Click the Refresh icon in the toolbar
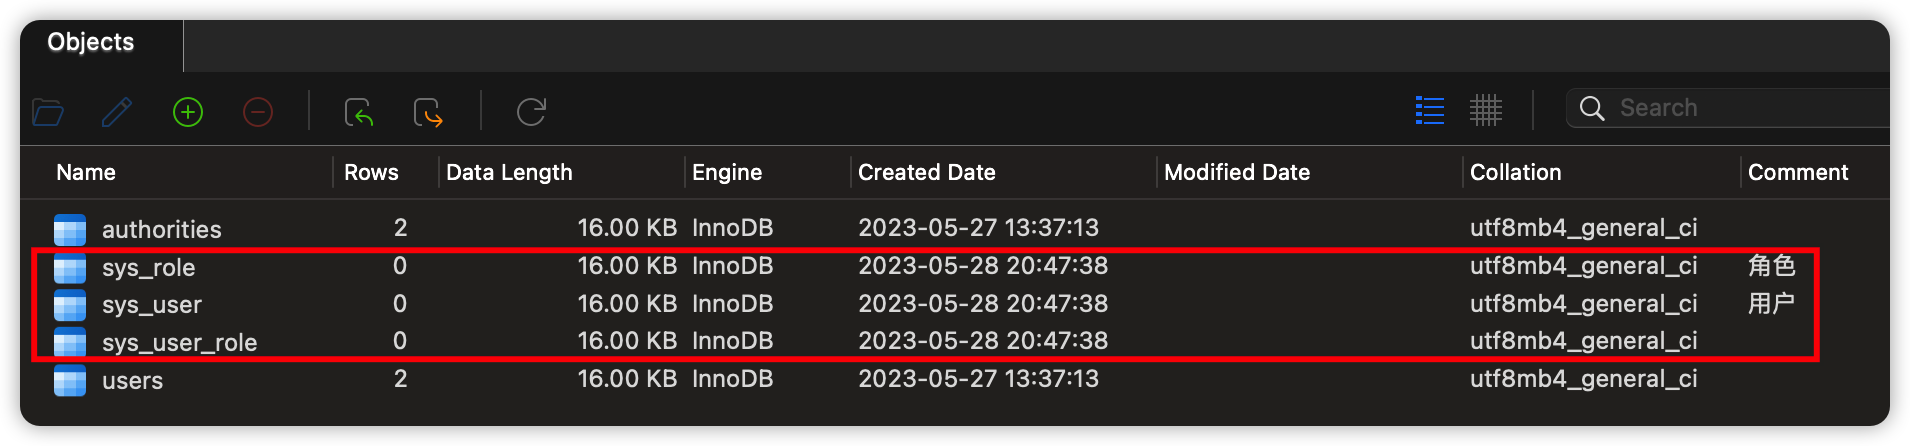The image size is (1910, 446). click(x=531, y=112)
